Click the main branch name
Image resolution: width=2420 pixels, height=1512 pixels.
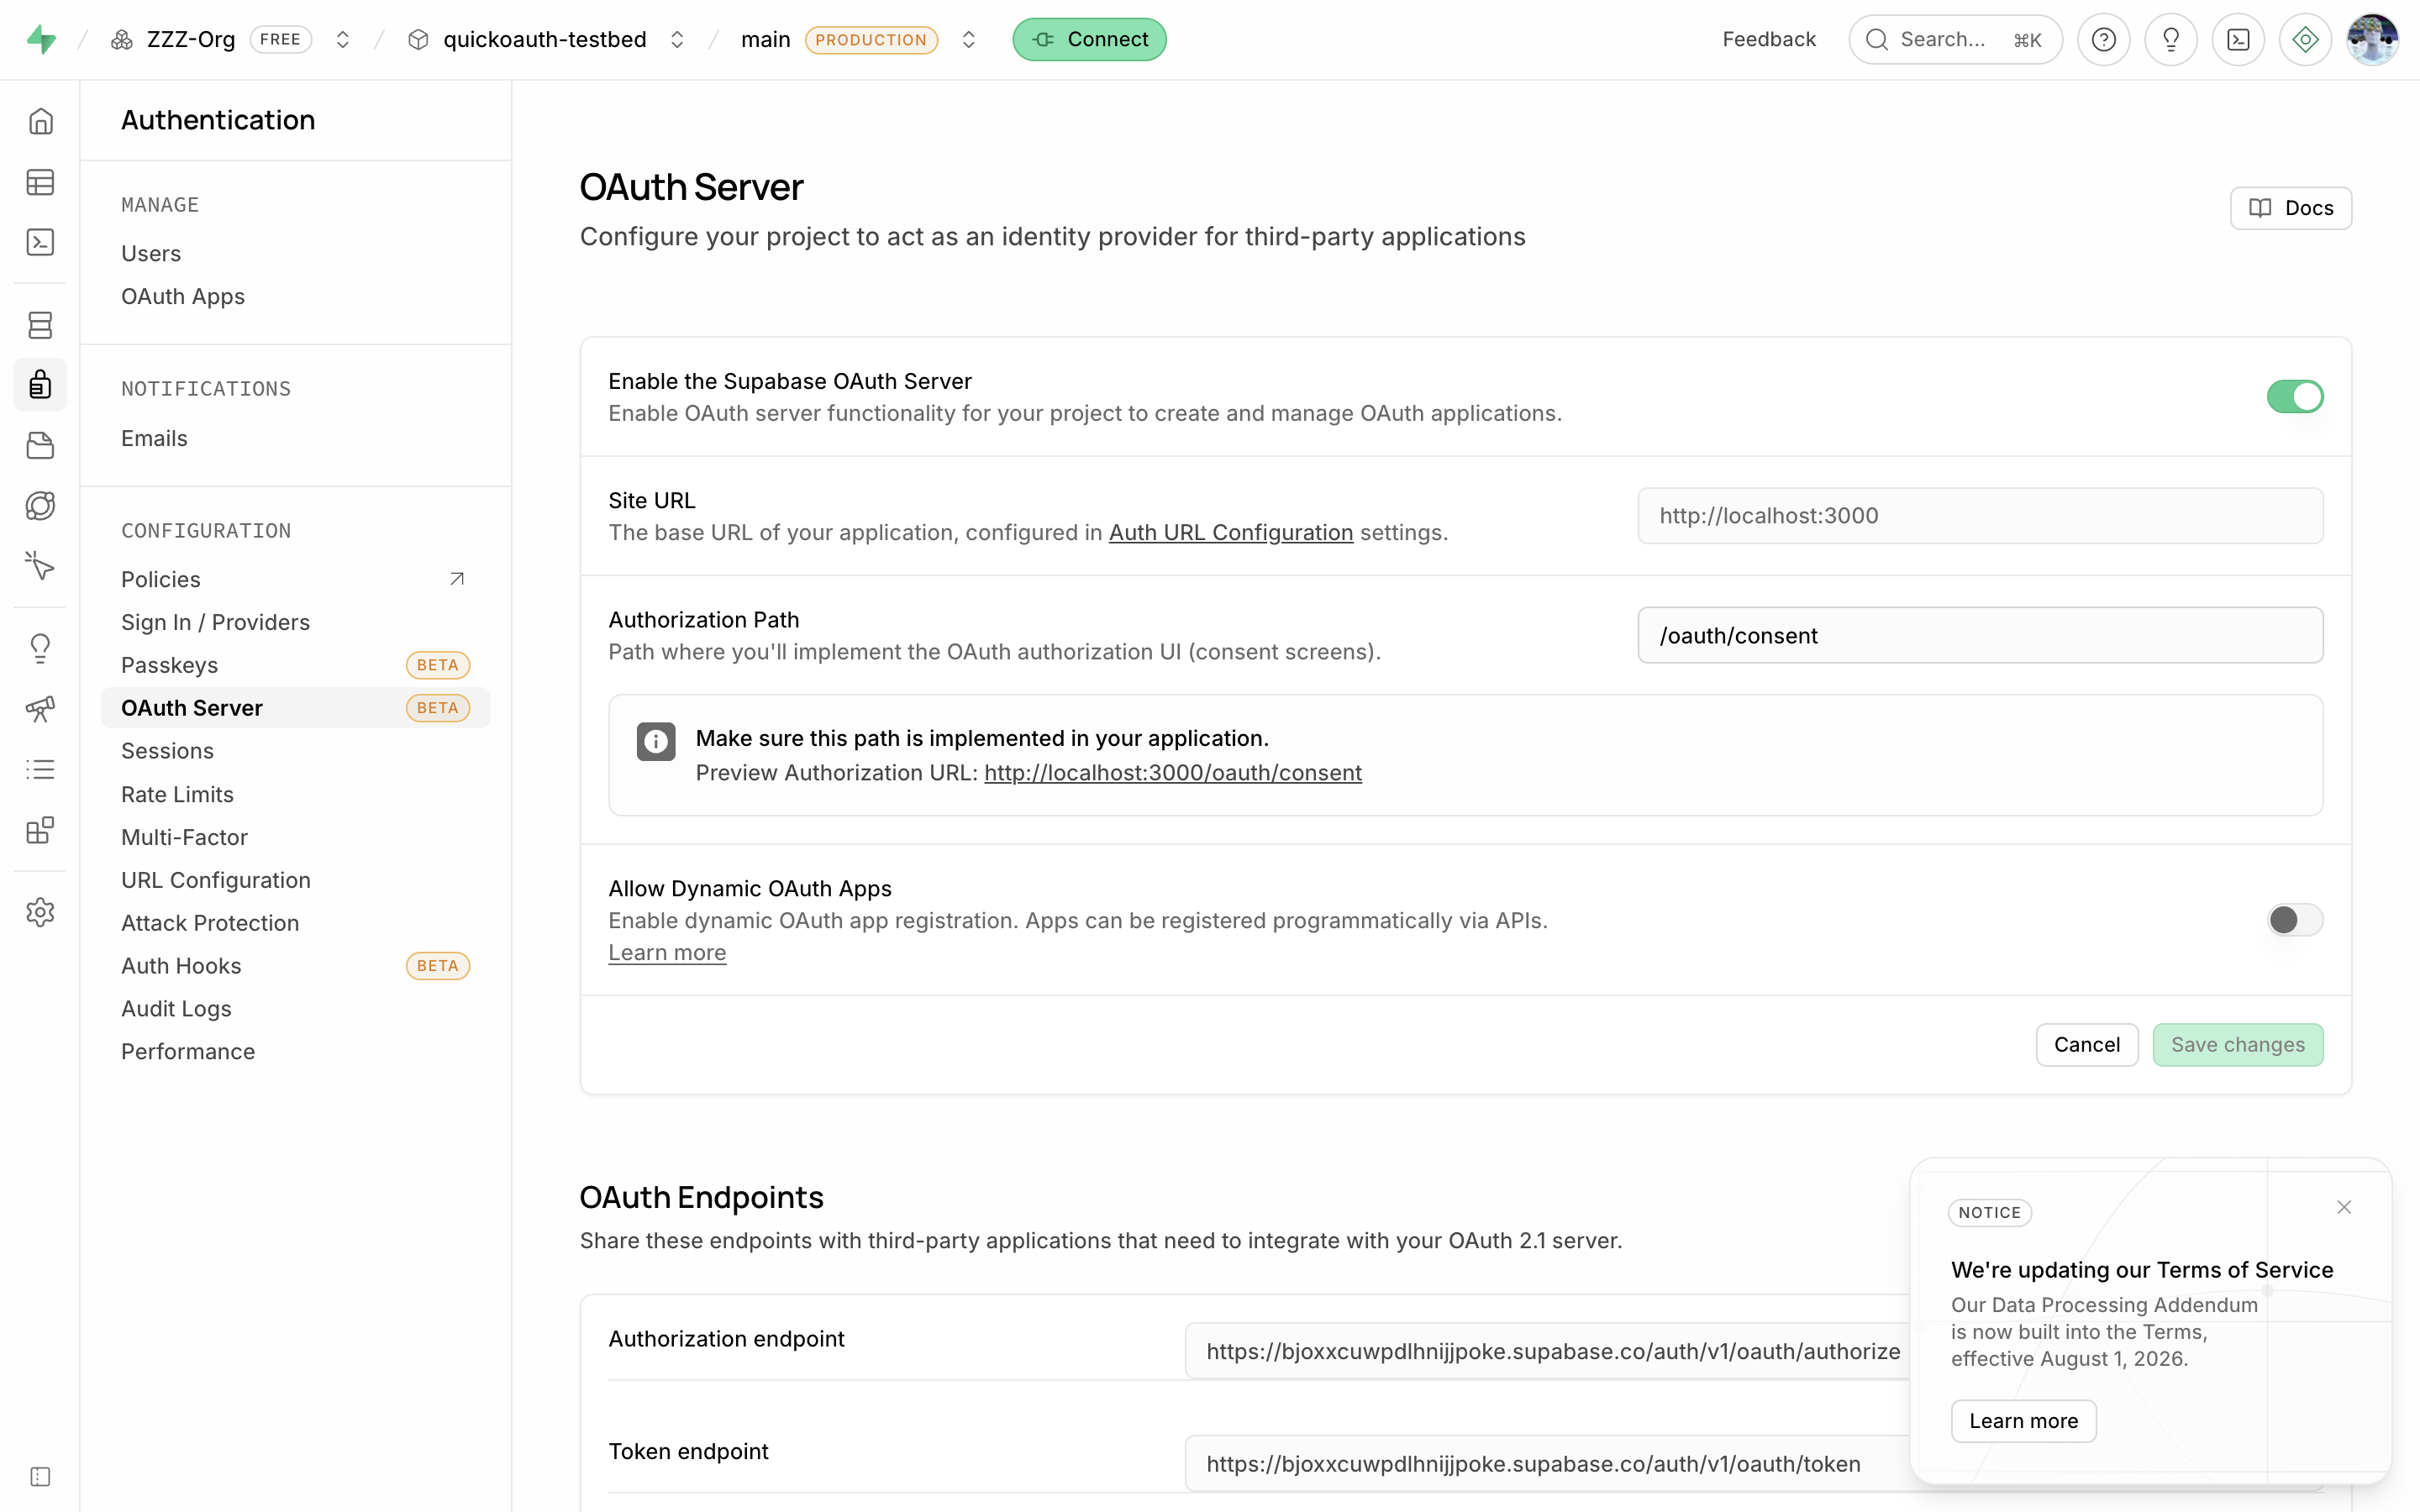(765, 39)
